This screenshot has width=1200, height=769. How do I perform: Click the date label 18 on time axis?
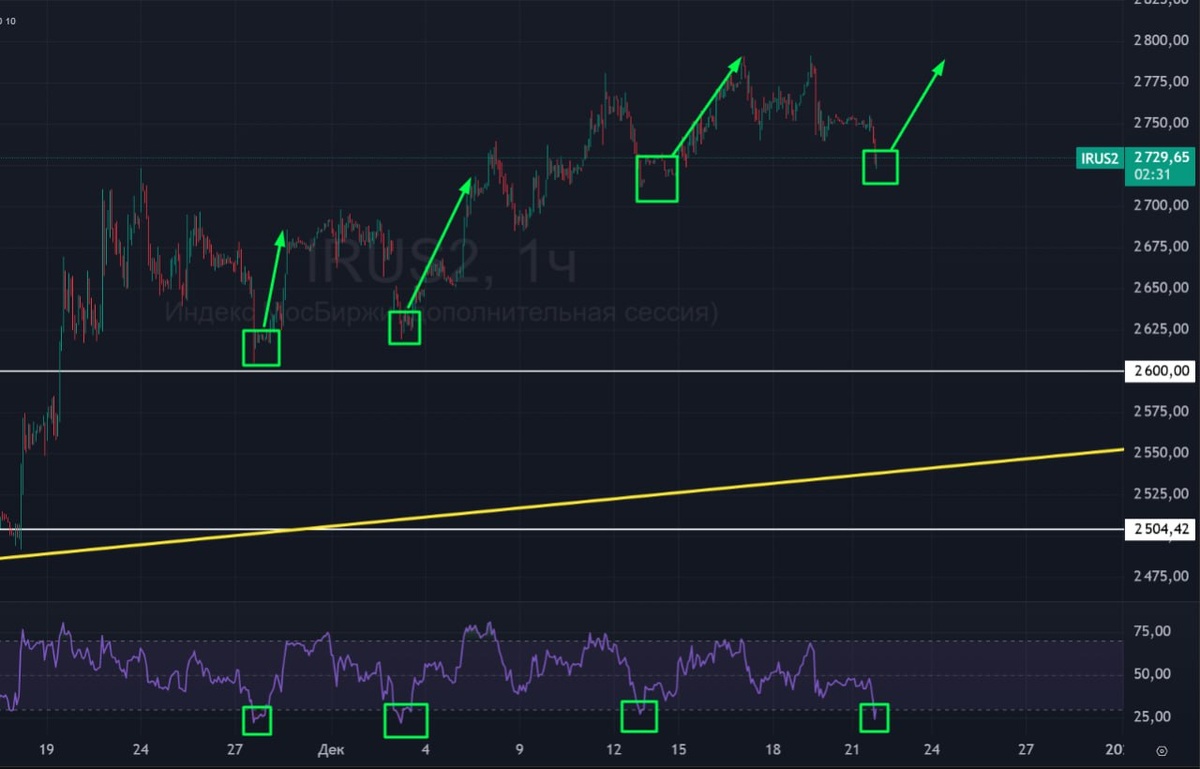(773, 748)
